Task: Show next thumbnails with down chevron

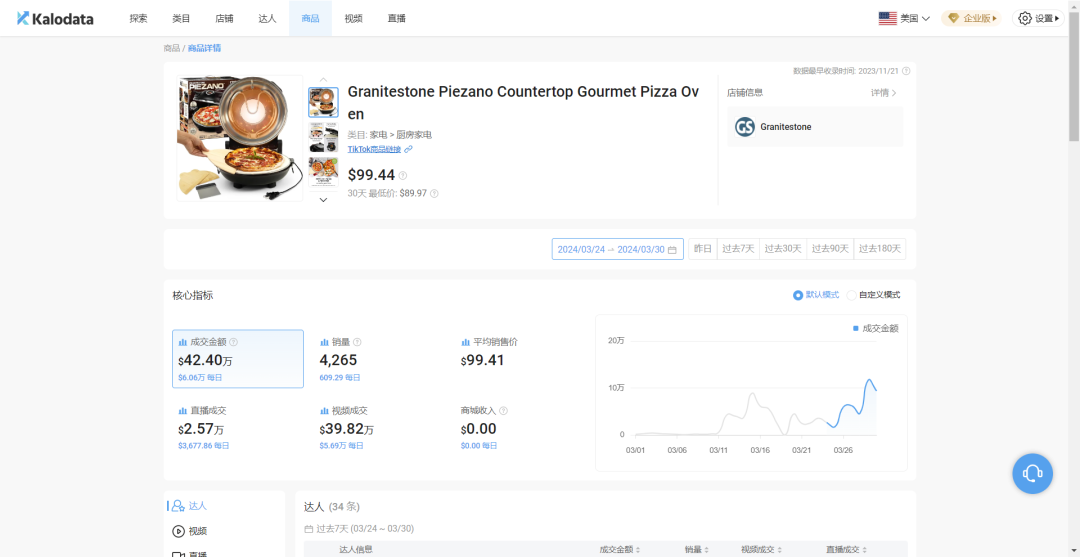Action: coord(323,200)
